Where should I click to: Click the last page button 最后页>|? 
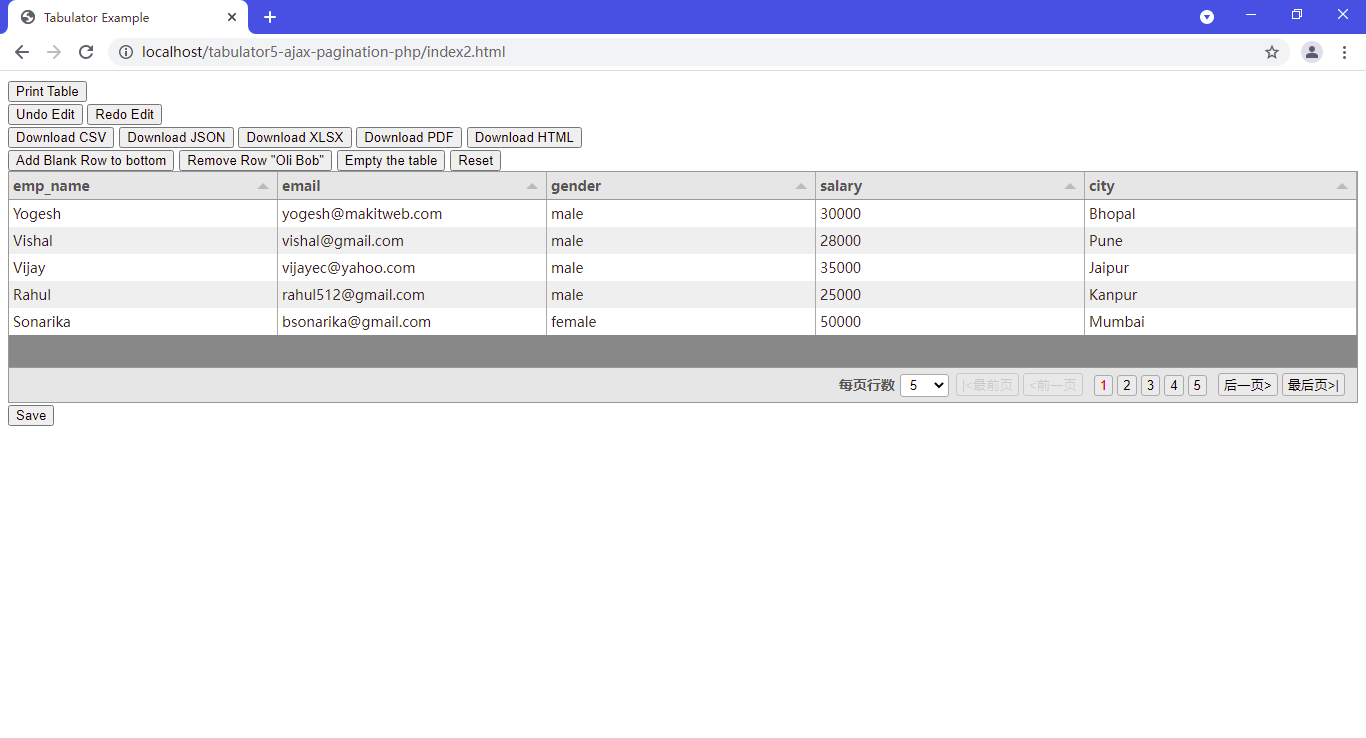[1313, 385]
